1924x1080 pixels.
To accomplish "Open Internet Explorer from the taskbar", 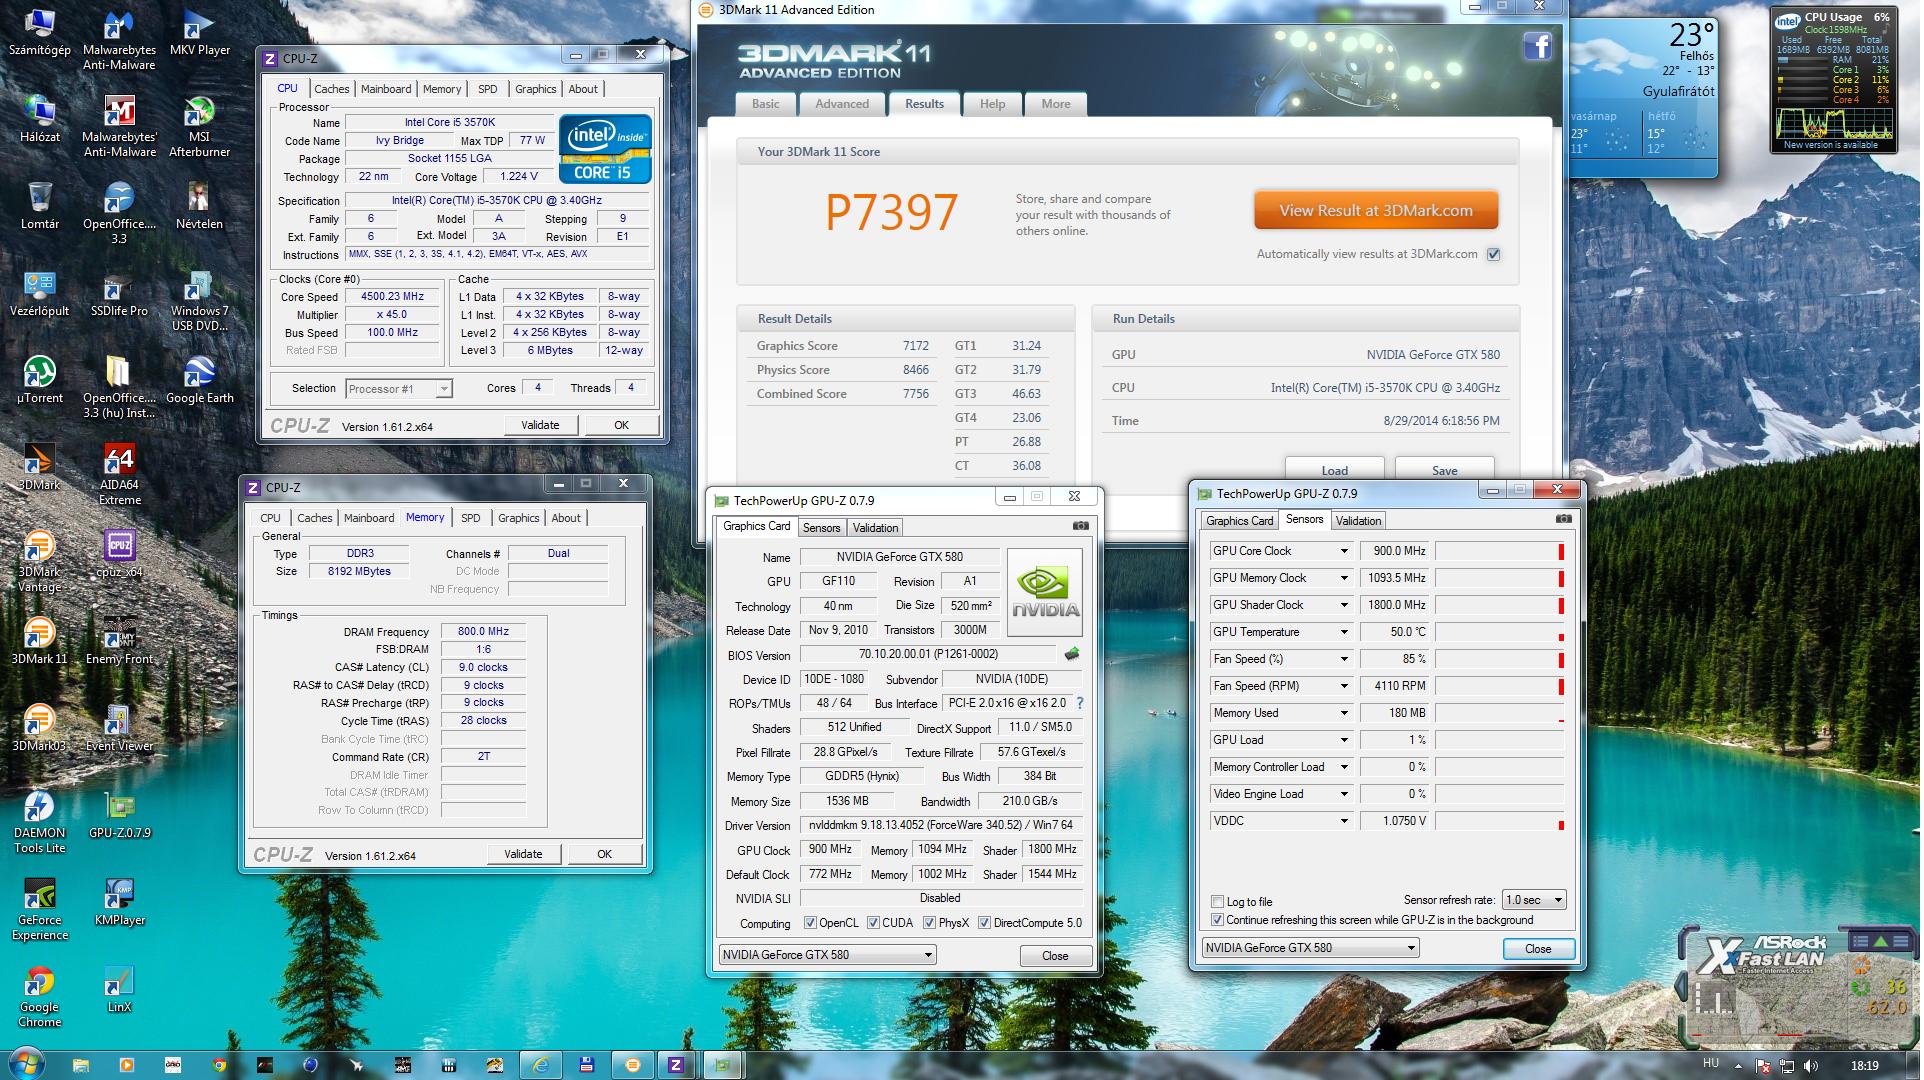I will 541,1064.
